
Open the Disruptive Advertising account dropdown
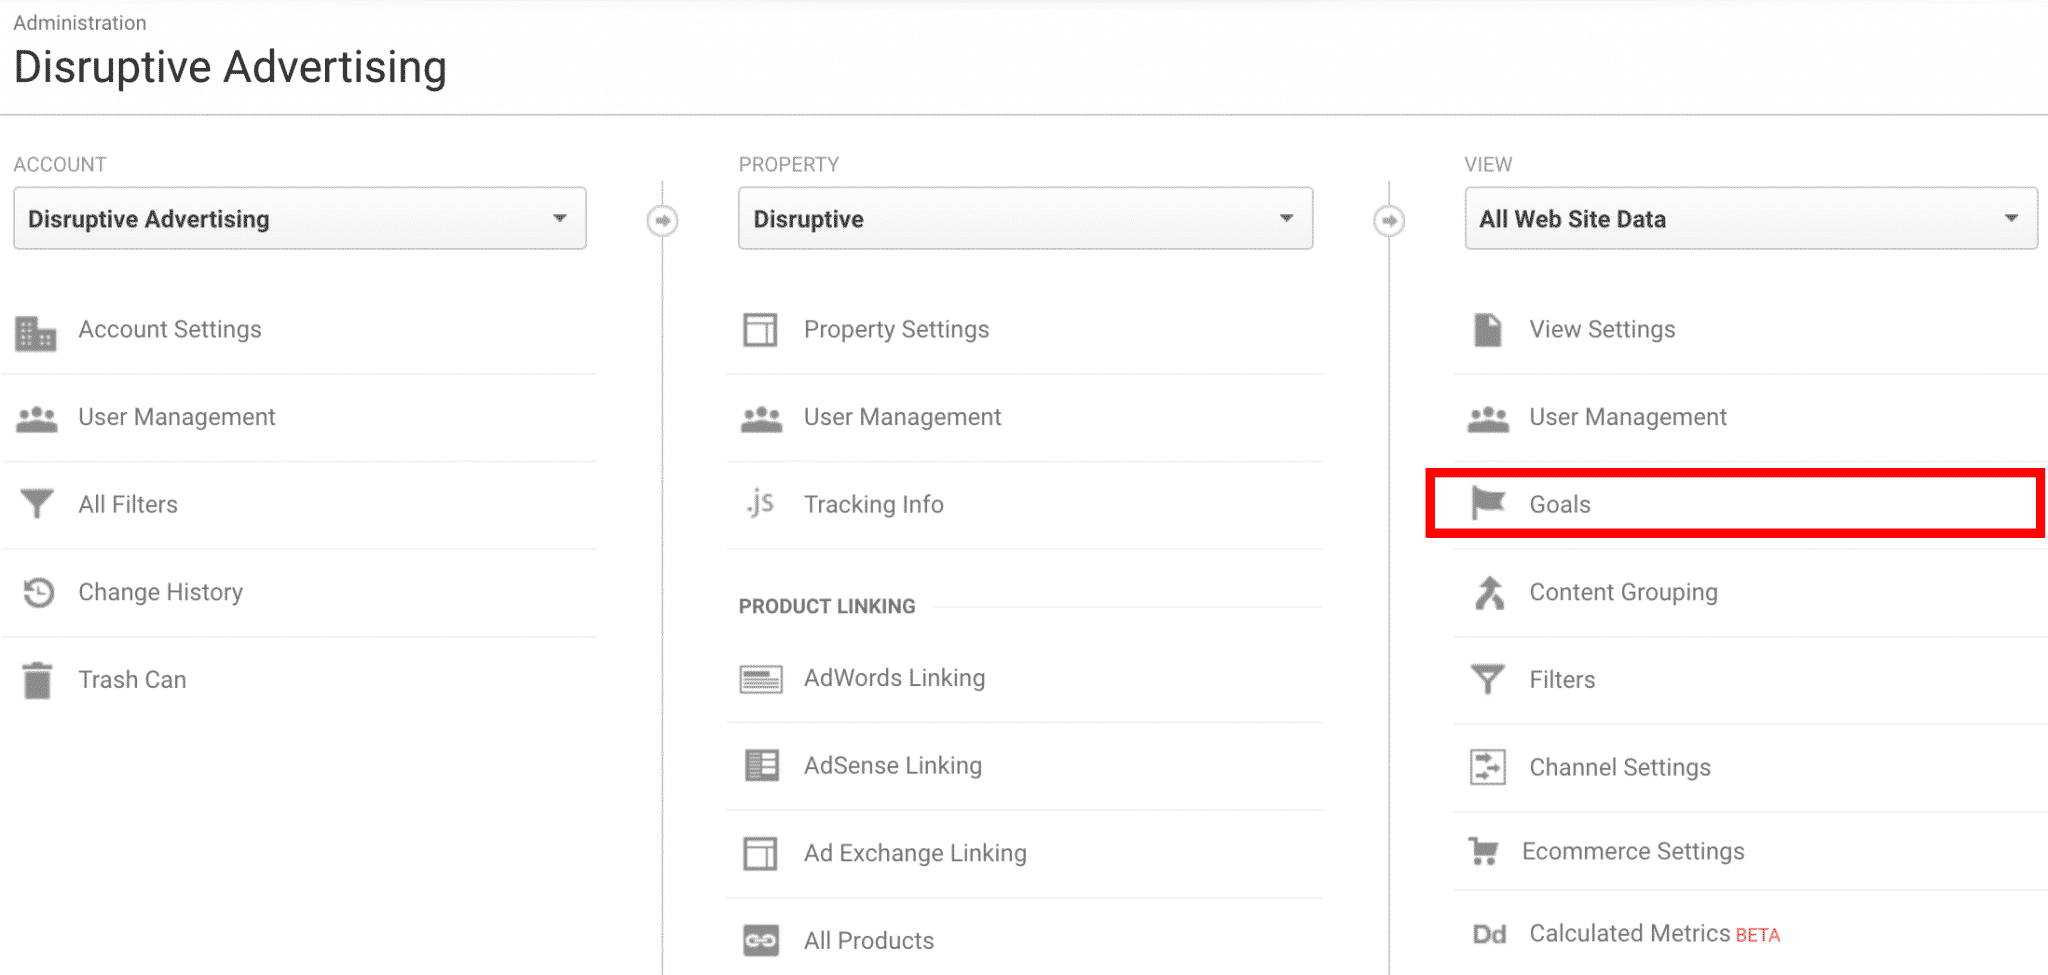[300, 218]
